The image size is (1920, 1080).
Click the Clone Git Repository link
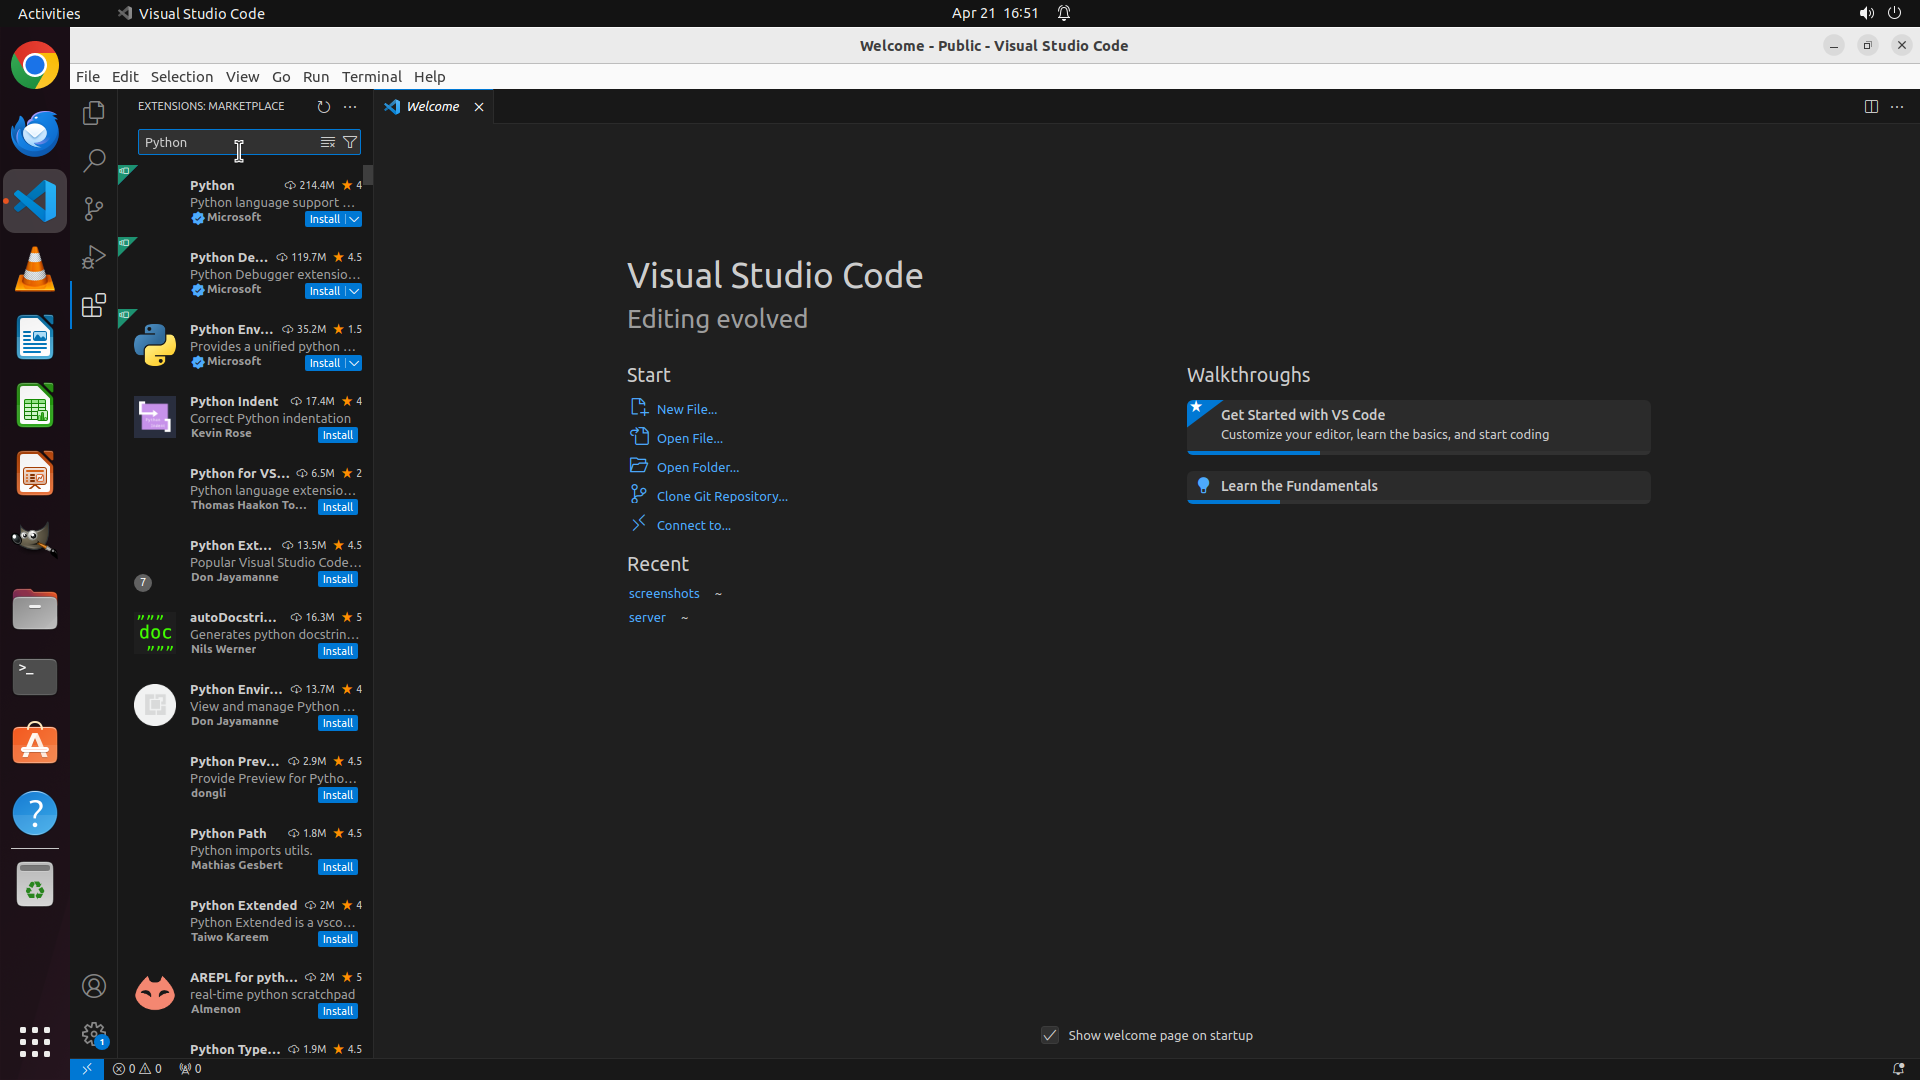click(721, 496)
